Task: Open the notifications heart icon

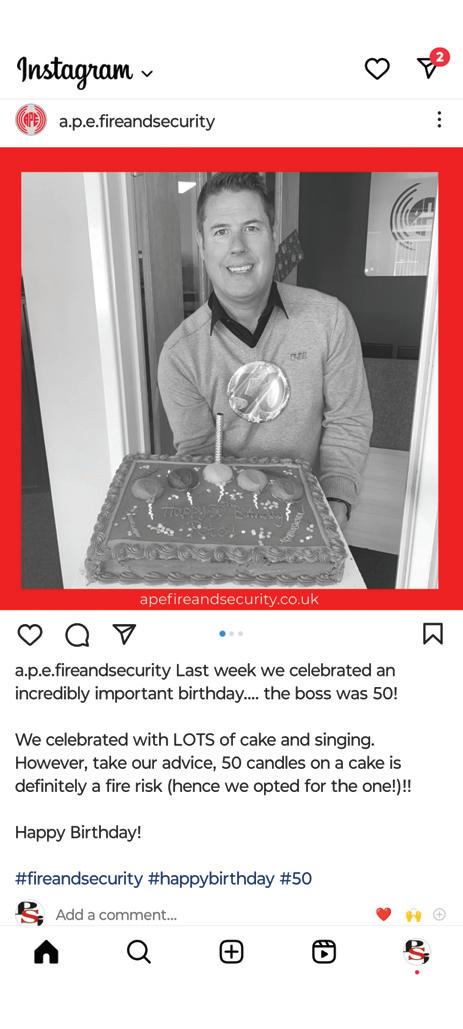Action: pyautogui.click(x=377, y=68)
